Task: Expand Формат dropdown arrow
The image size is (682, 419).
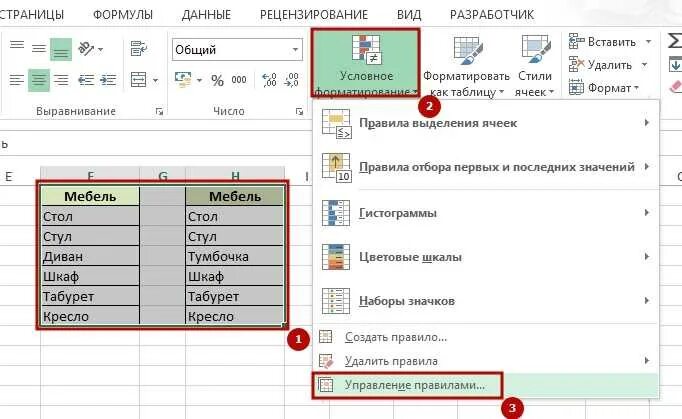Action: click(x=636, y=88)
